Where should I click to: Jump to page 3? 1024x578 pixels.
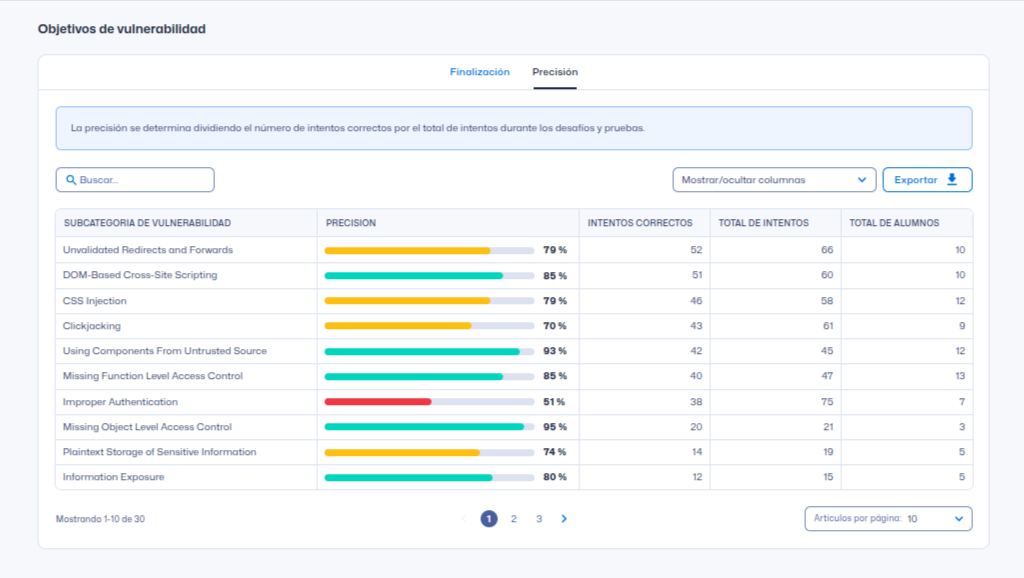pyautogui.click(x=539, y=519)
